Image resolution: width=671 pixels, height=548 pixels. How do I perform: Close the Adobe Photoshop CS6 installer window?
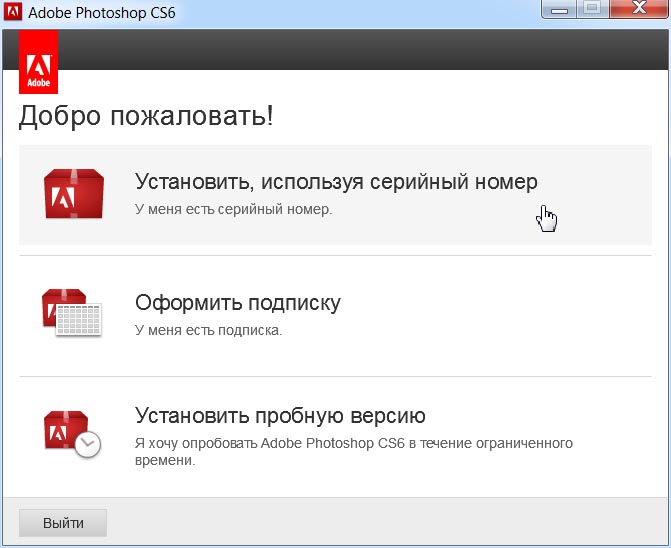tap(638, 9)
